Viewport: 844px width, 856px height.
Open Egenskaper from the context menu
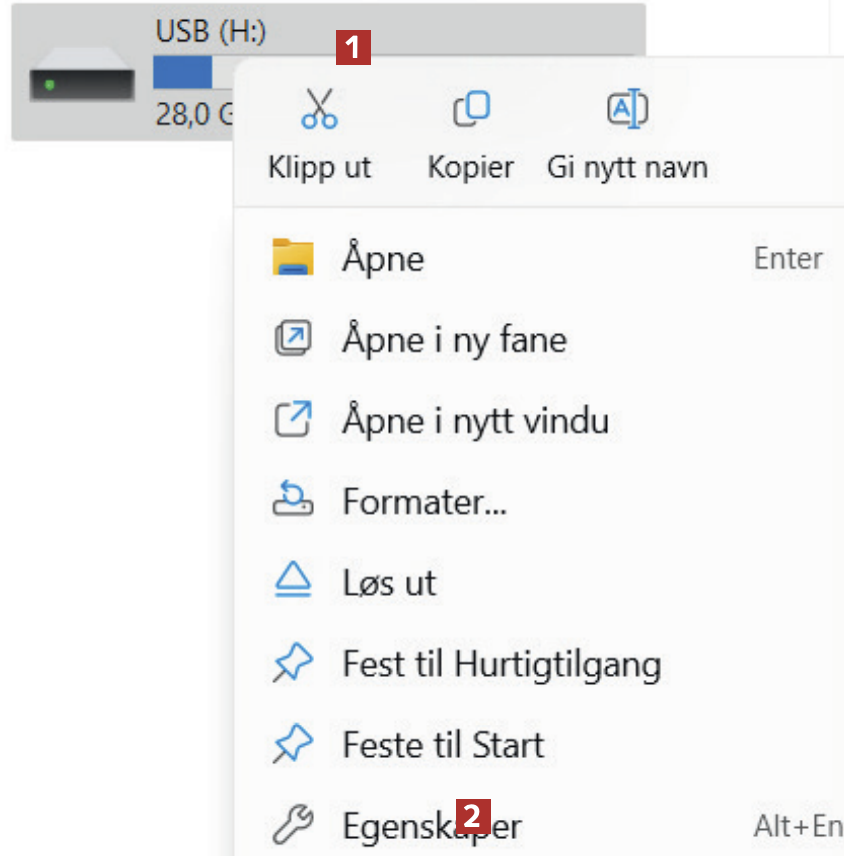pyautogui.click(x=431, y=828)
